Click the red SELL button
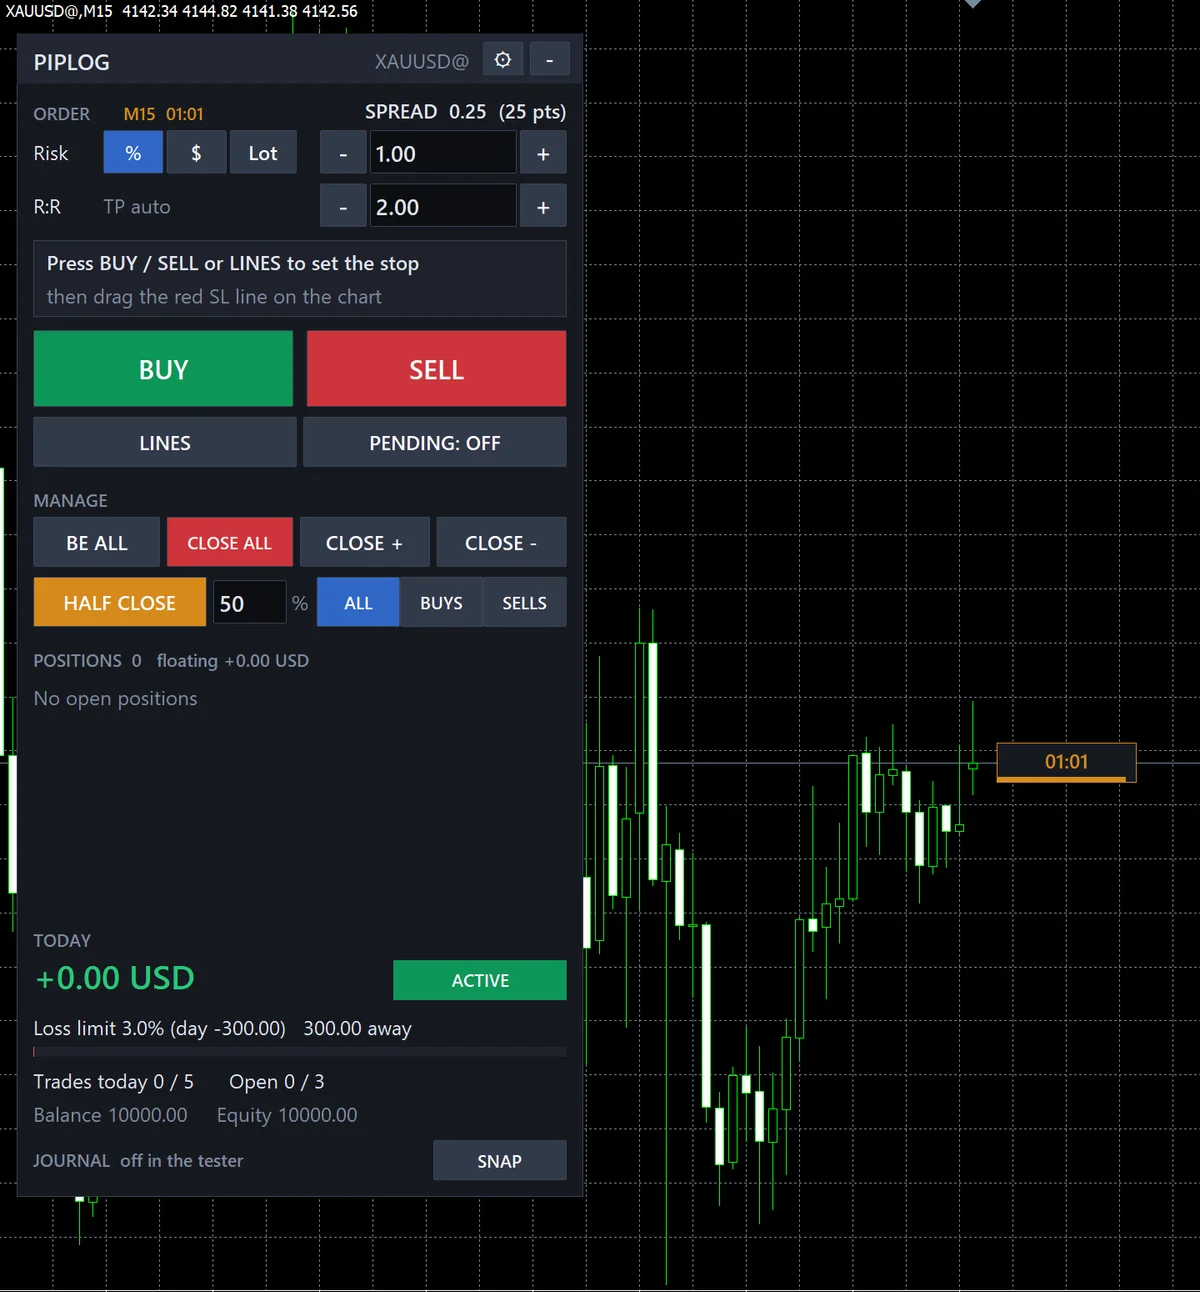This screenshot has height=1292, width=1200. (436, 369)
